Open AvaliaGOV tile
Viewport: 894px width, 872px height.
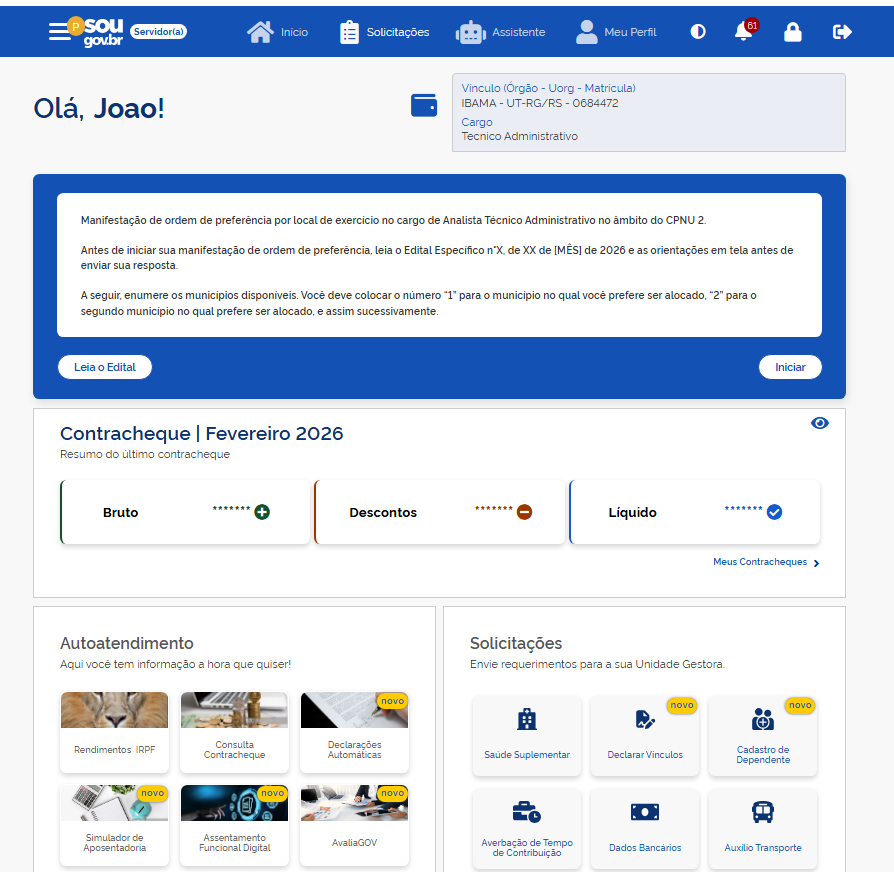click(354, 825)
